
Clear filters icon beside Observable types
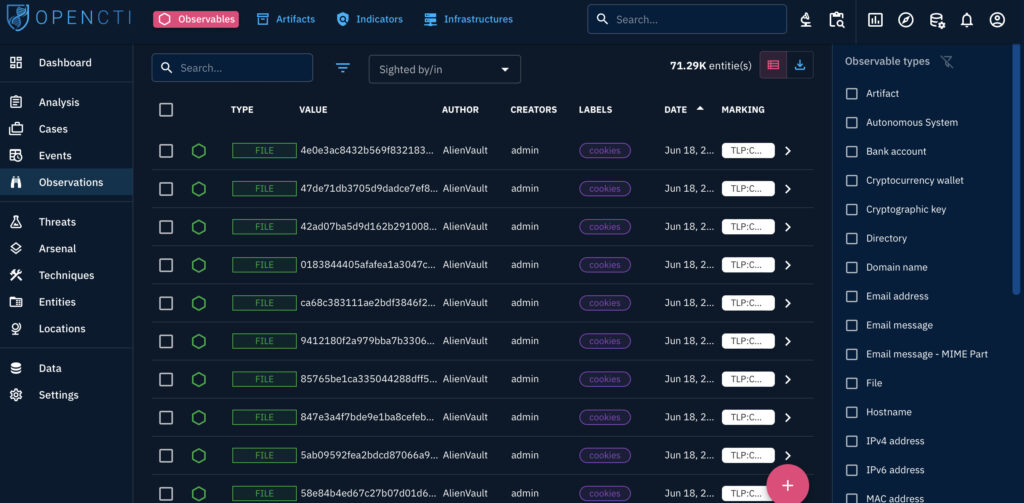[x=947, y=62]
